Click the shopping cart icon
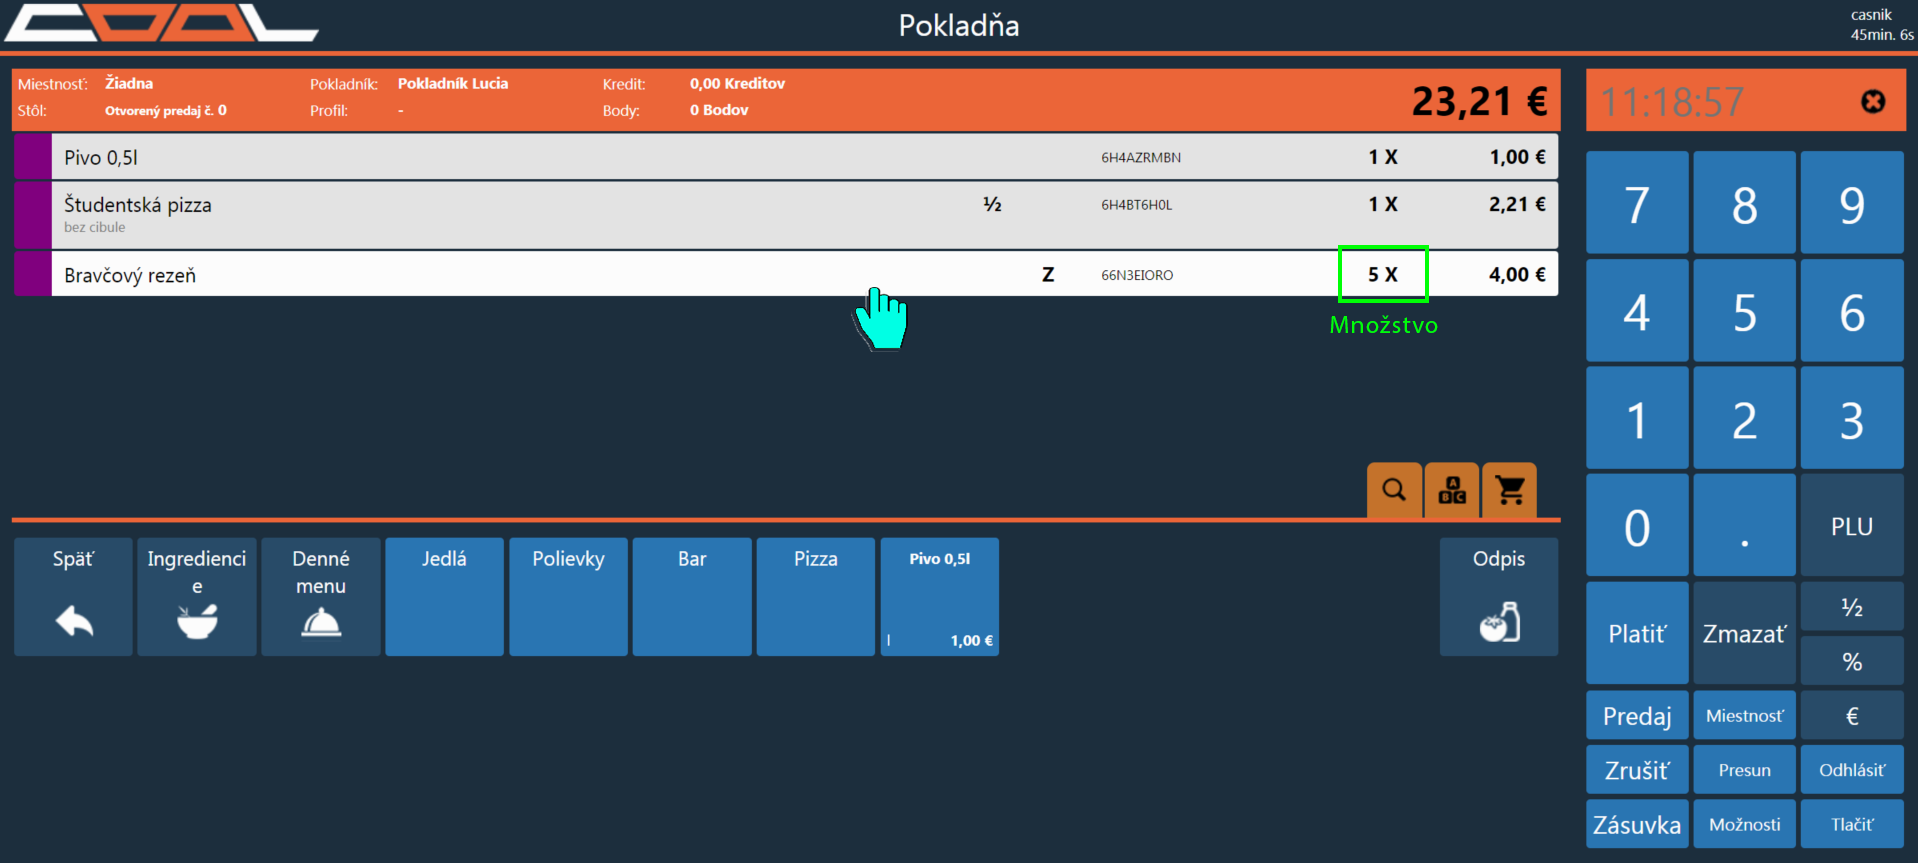 coord(1509,490)
